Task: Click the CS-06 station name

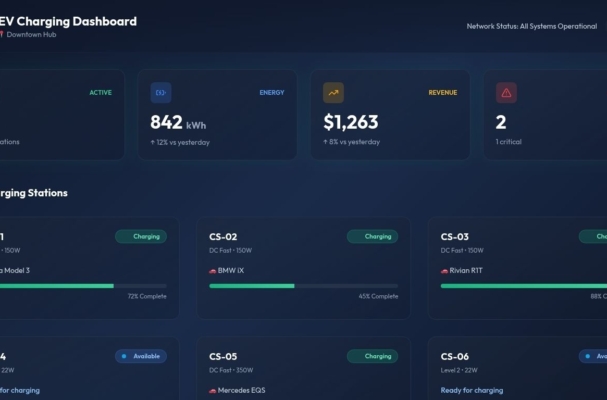Action: coord(454,356)
